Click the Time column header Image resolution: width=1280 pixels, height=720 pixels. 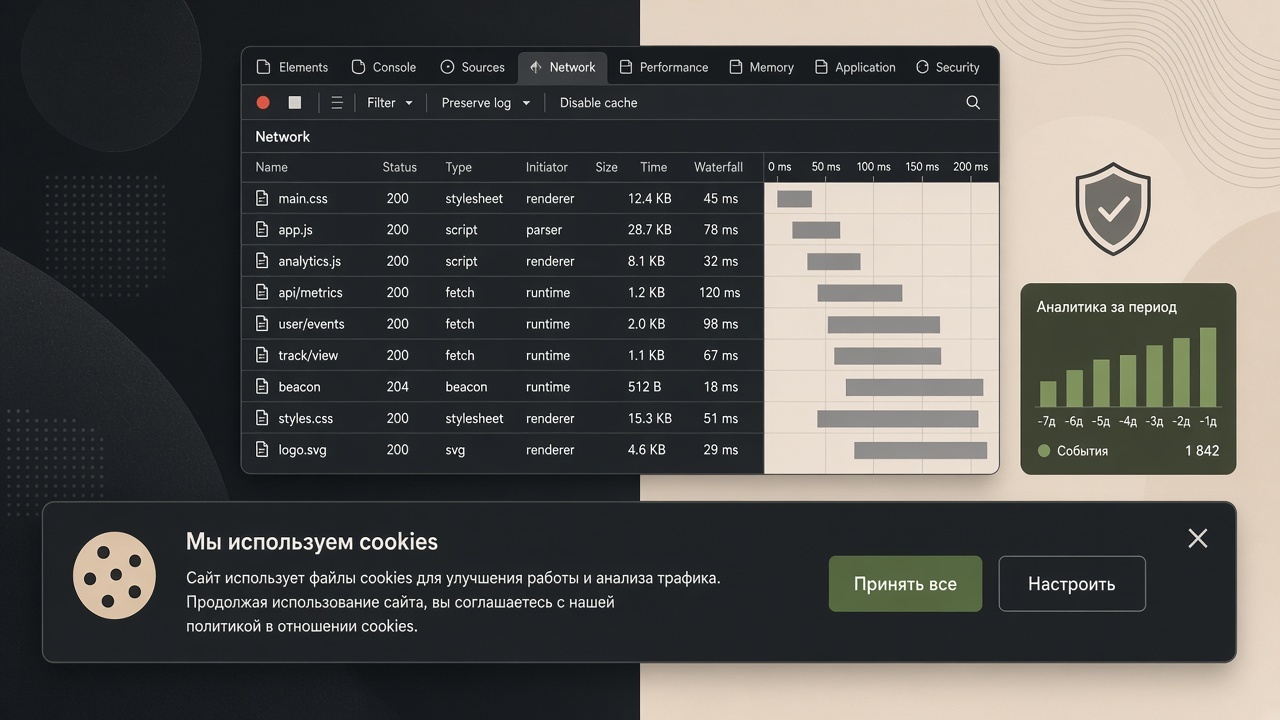pos(654,167)
